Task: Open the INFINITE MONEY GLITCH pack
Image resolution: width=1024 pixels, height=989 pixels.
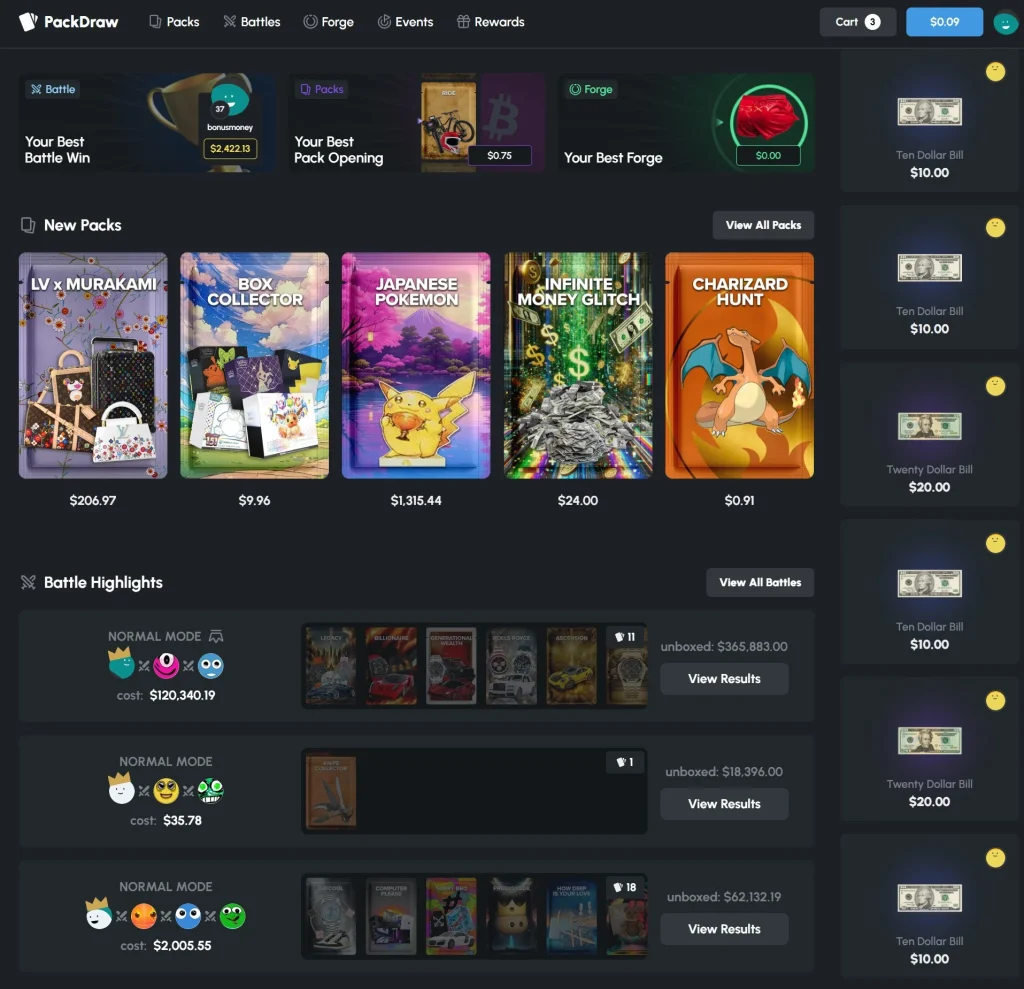Action: pyautogui.click(x=578, y=366)
